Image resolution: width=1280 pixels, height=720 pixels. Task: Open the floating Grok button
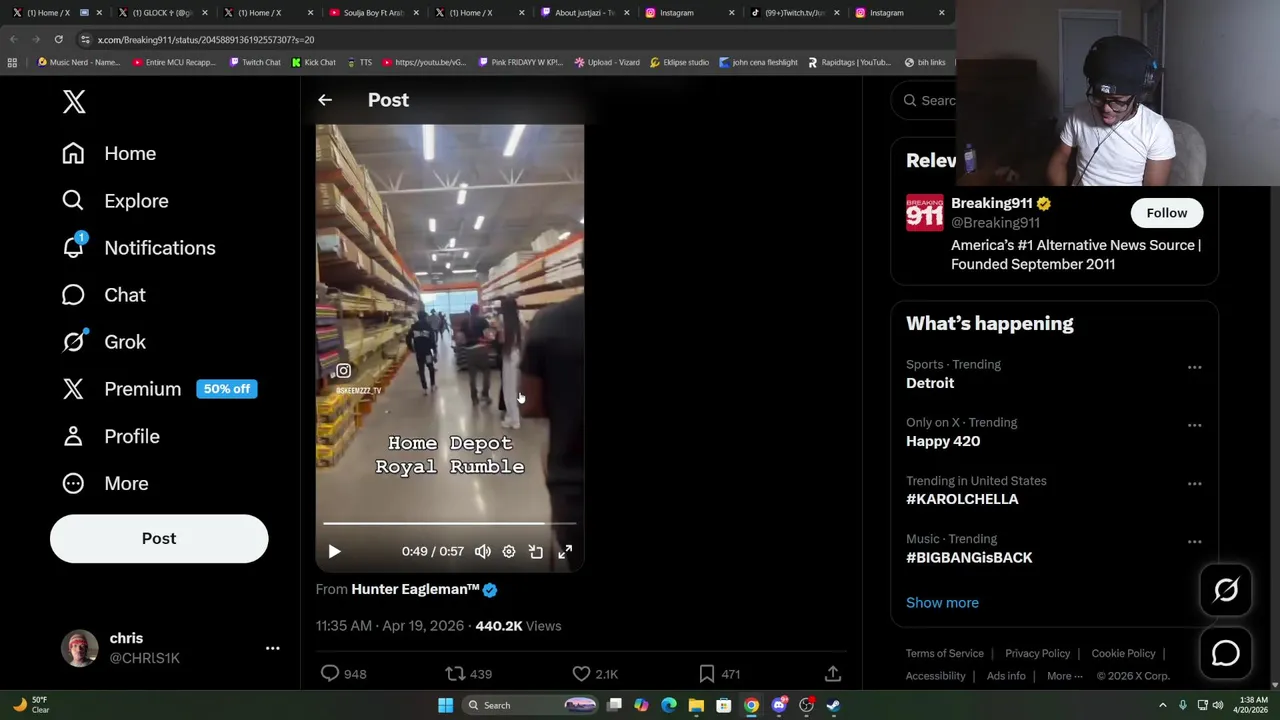point(1226,590)
